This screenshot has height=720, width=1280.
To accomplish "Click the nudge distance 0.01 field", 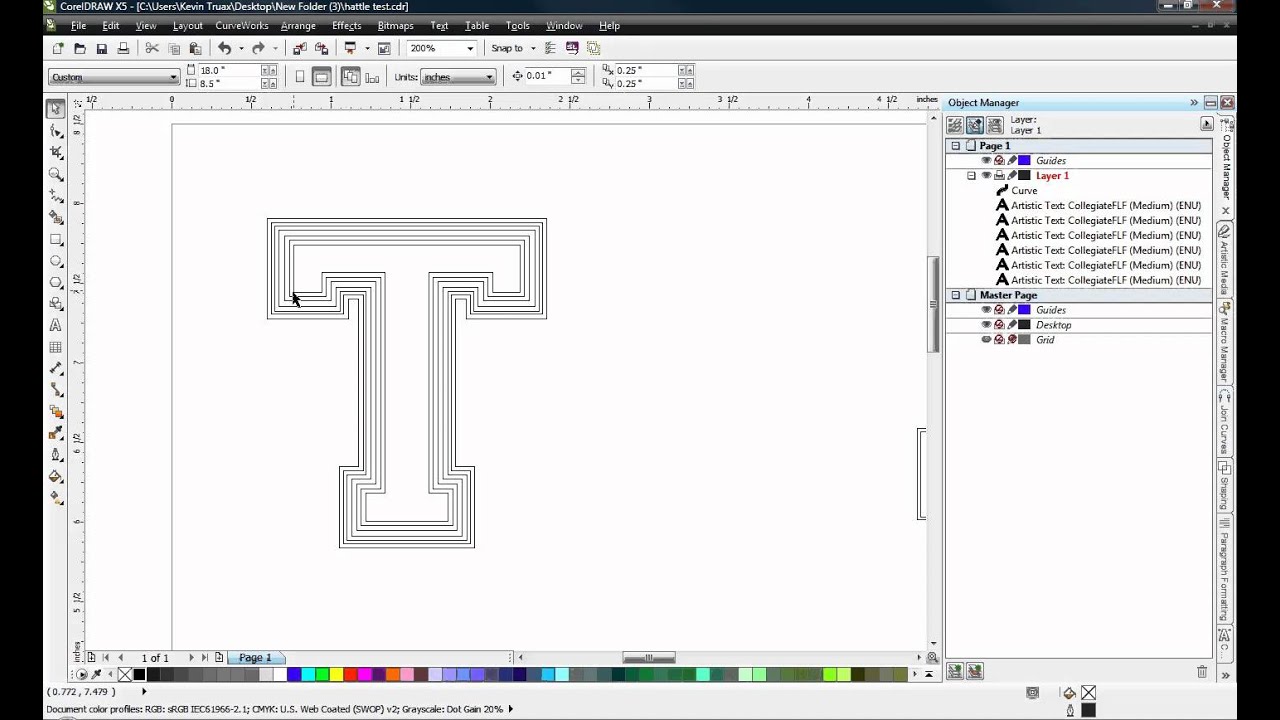I will pyautogui.click(x=547, y=76).
